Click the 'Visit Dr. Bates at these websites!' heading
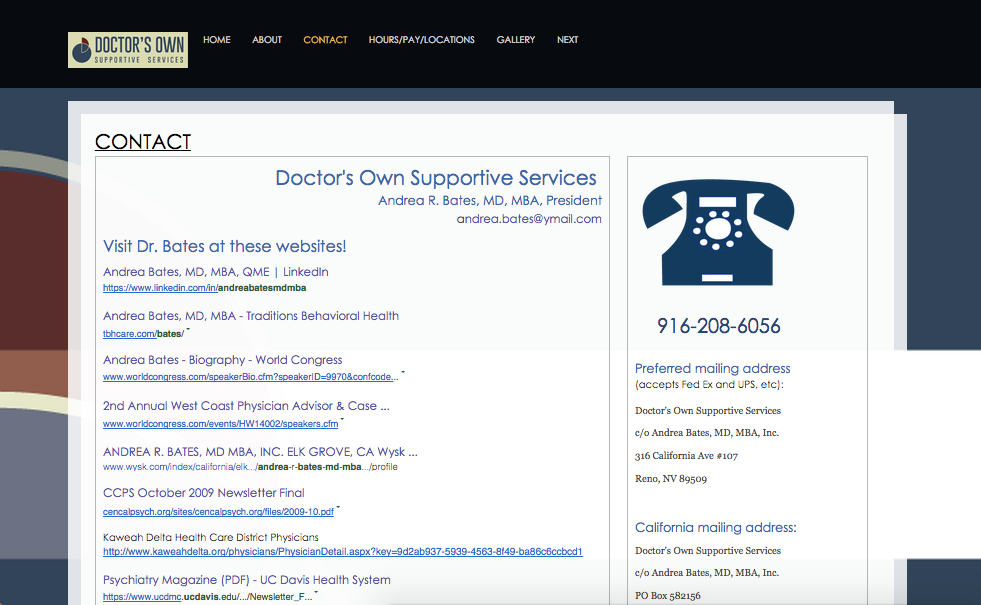This screenshot has width=981, height=605. pyautogui.click(x=225, y=246)
